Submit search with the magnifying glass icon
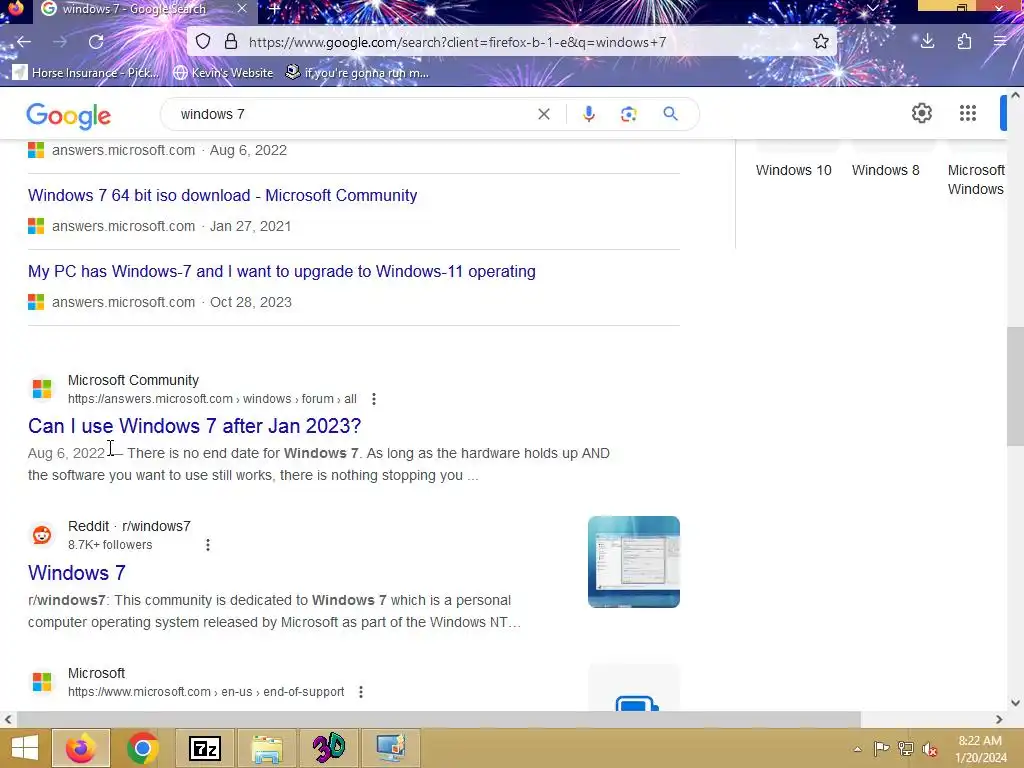 tap(670, 114)
